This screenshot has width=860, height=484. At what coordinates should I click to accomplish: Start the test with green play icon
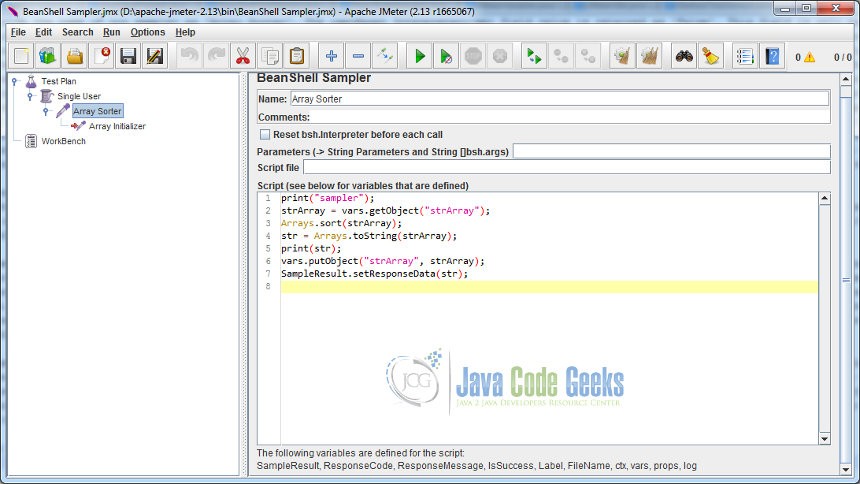point(420,56)
